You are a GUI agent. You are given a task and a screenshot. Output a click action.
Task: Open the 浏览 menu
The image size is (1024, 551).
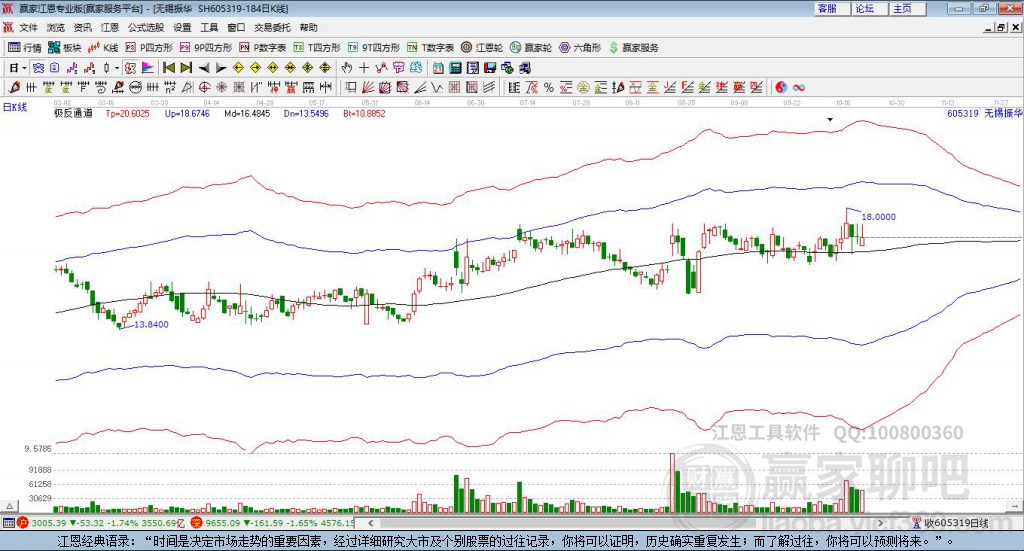pos(56,27)
